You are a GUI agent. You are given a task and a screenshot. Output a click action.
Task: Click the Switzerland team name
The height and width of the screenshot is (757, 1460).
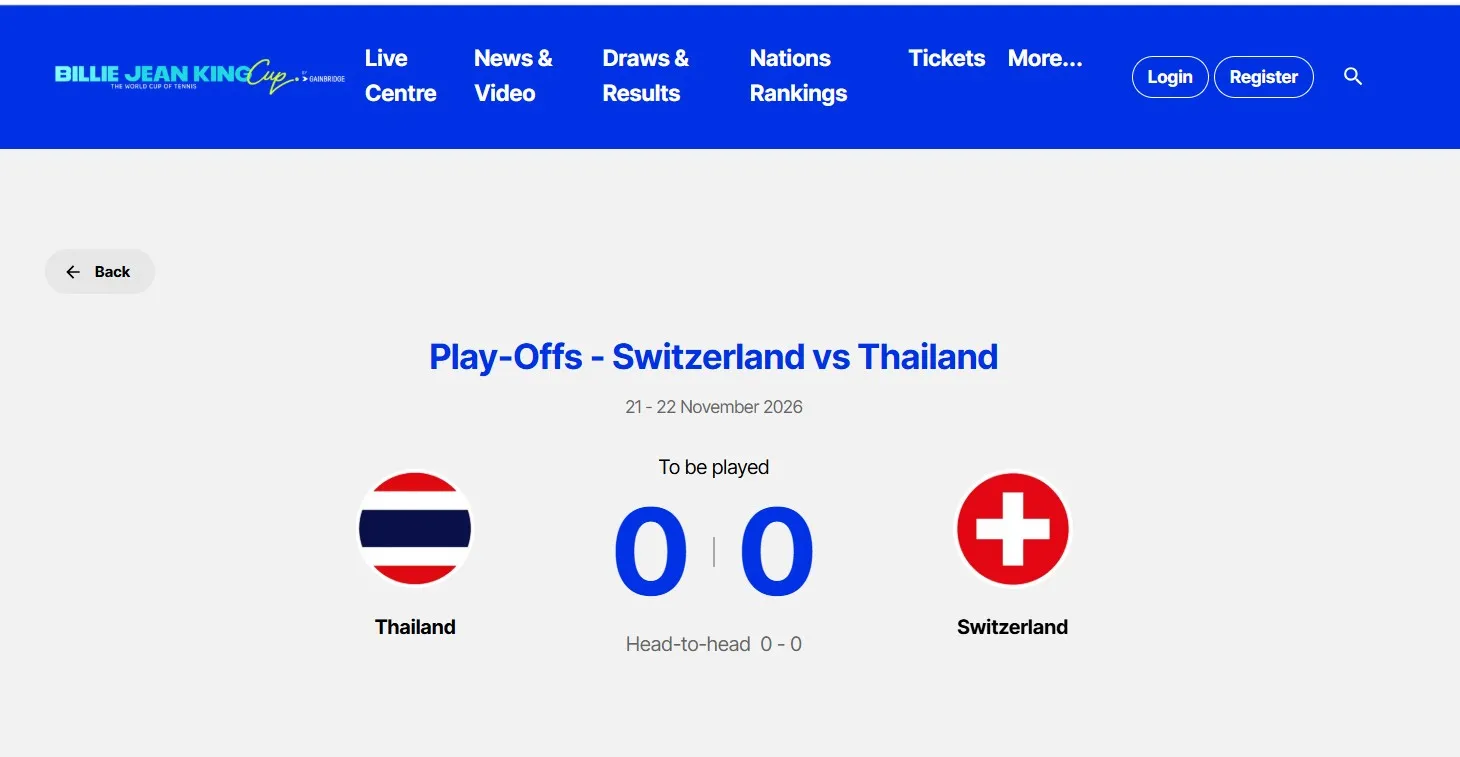coord(1013,627)
